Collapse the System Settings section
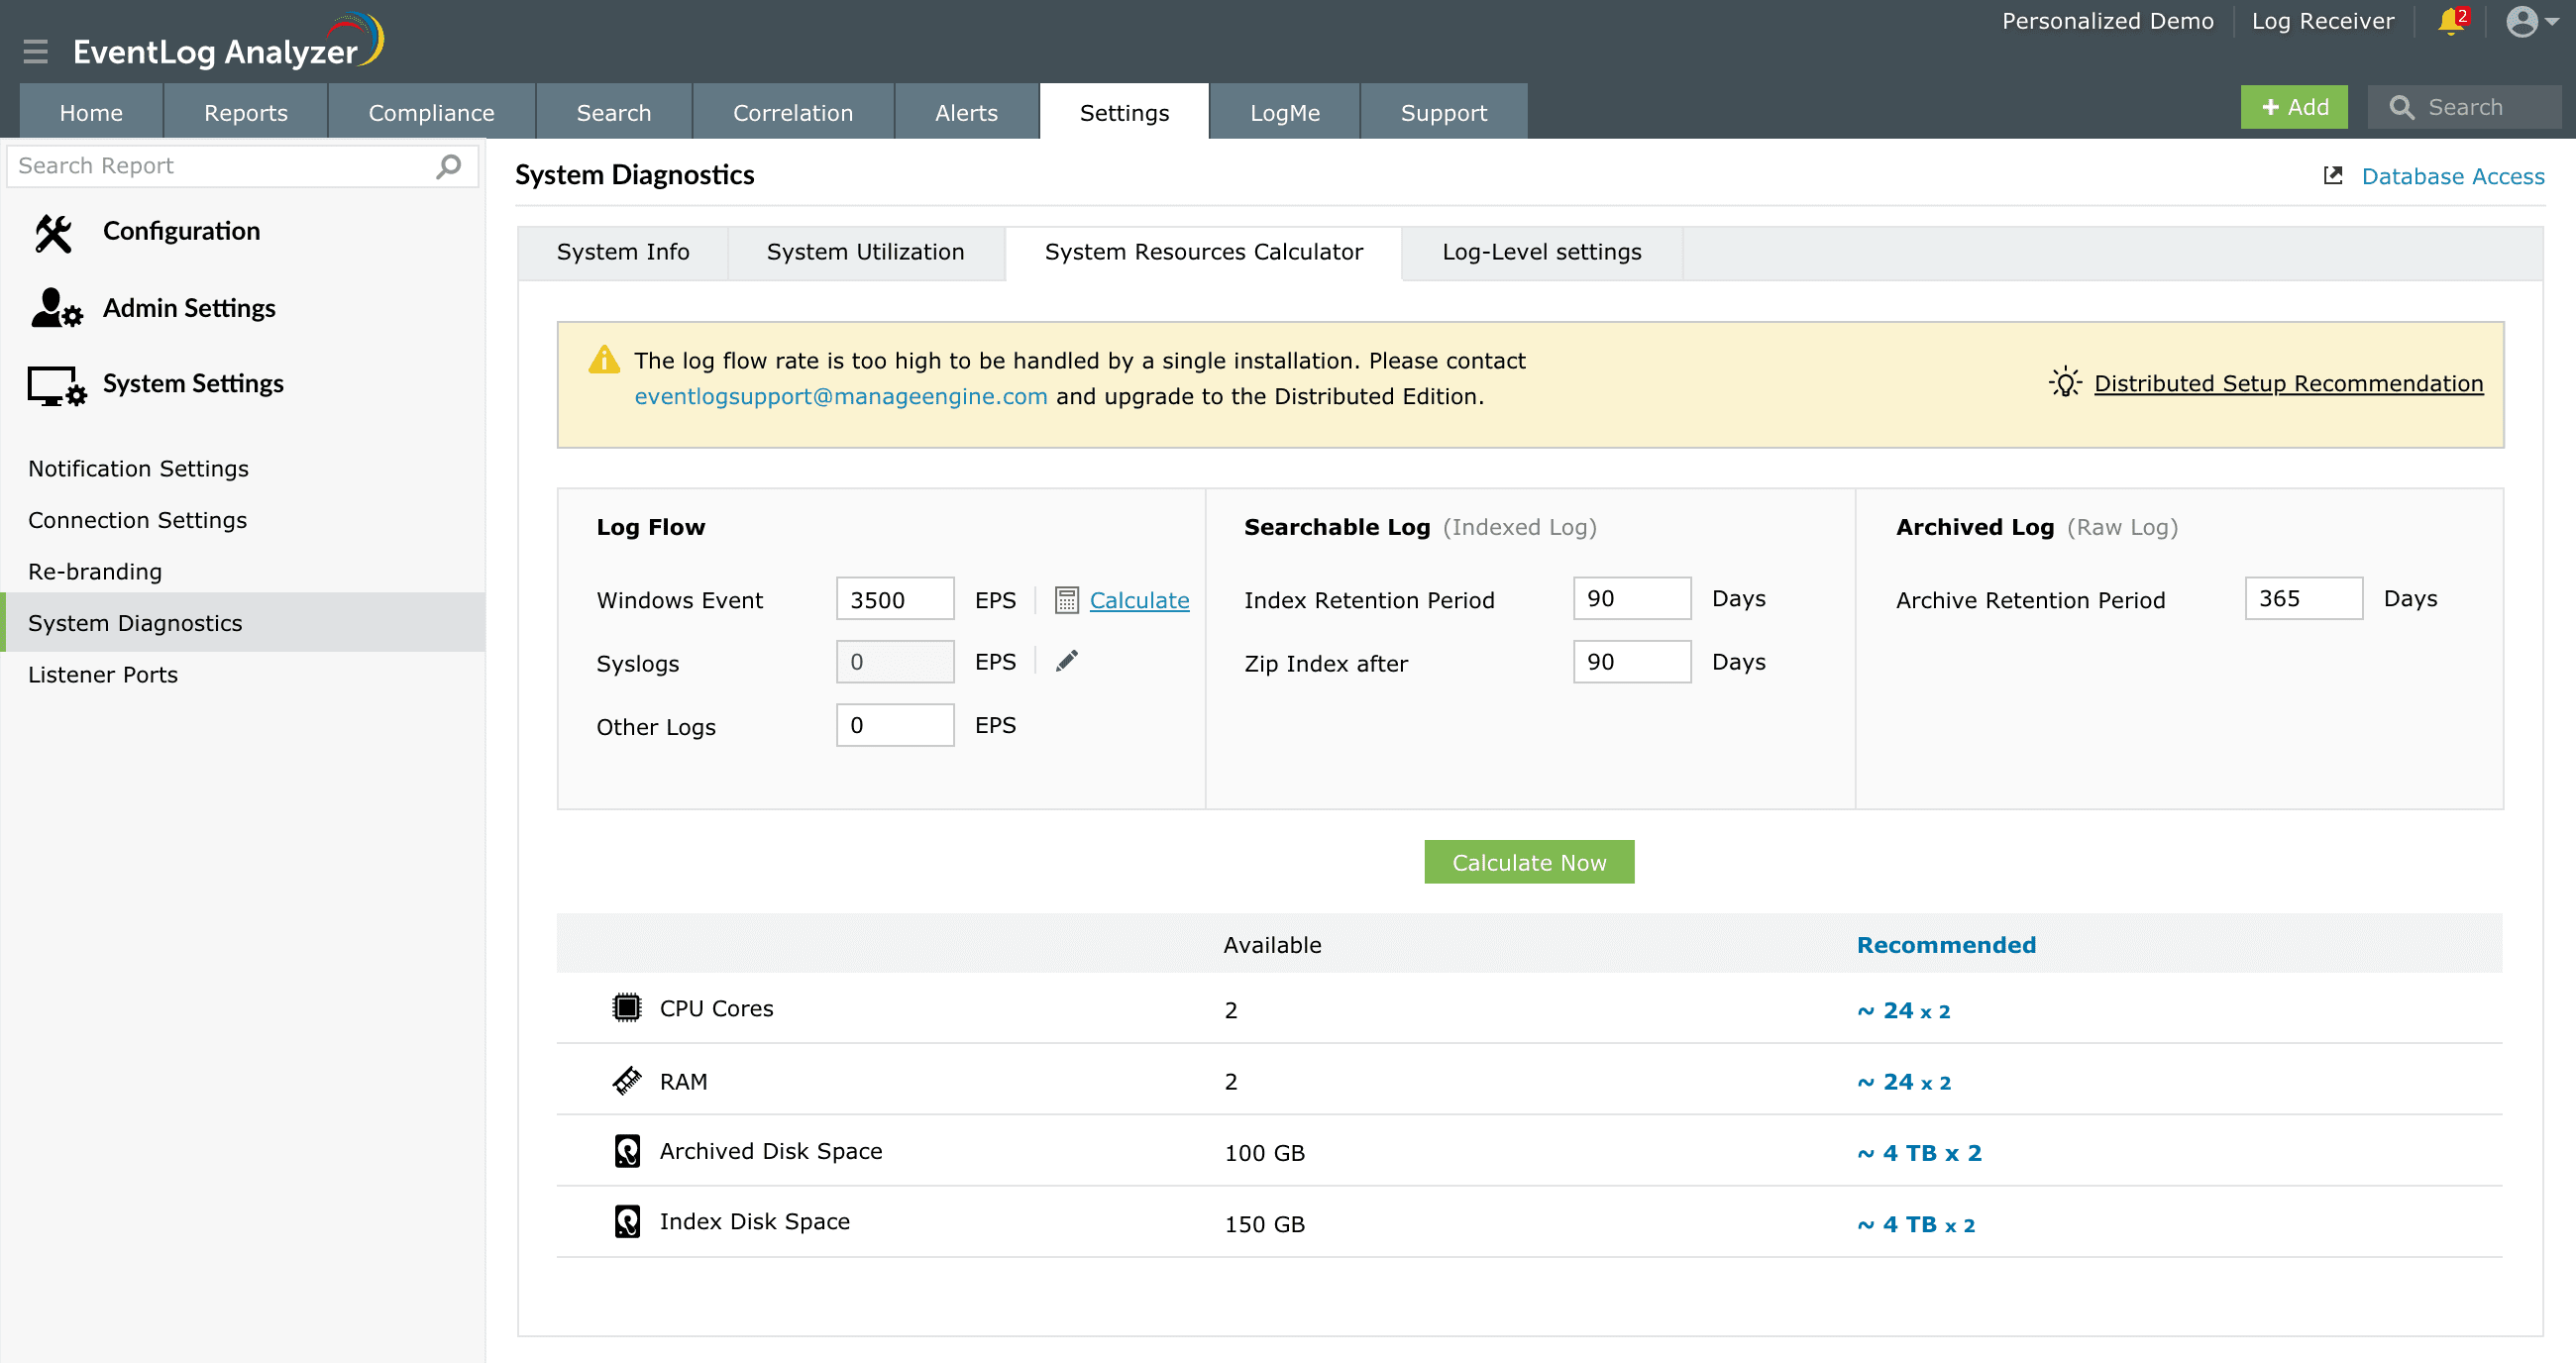The width and height of the screenshot is (2576, 1363). (193, 384)
